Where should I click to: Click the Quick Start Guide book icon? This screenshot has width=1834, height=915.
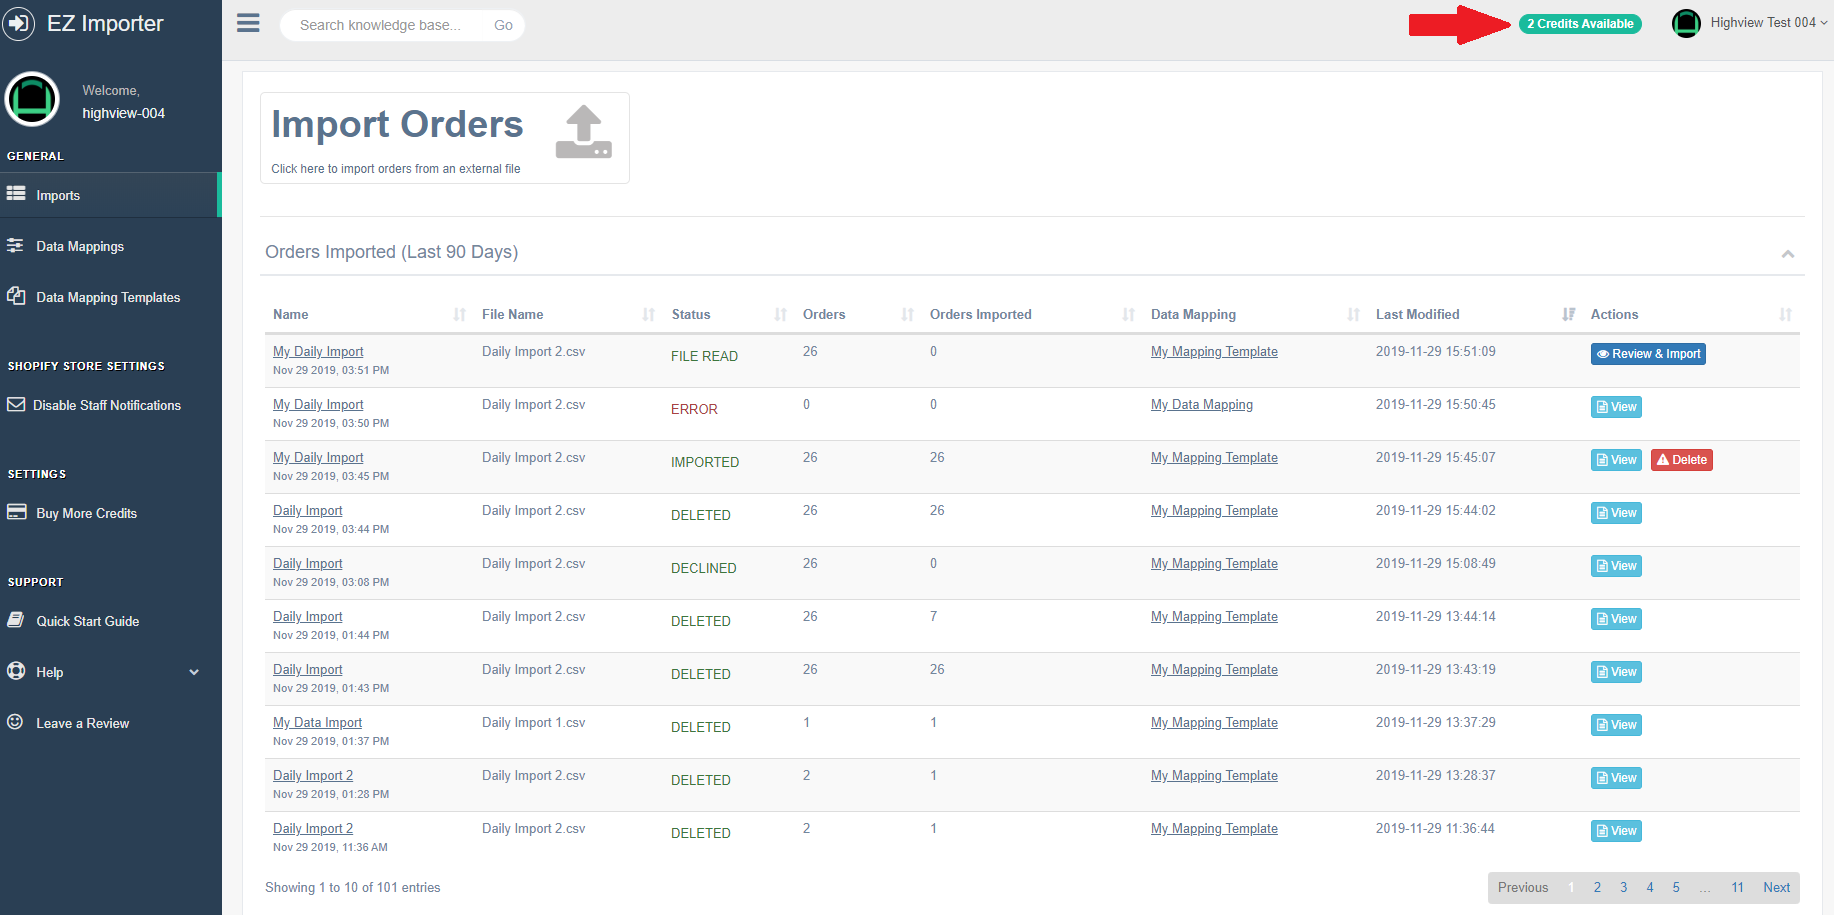tap(16, 620)
